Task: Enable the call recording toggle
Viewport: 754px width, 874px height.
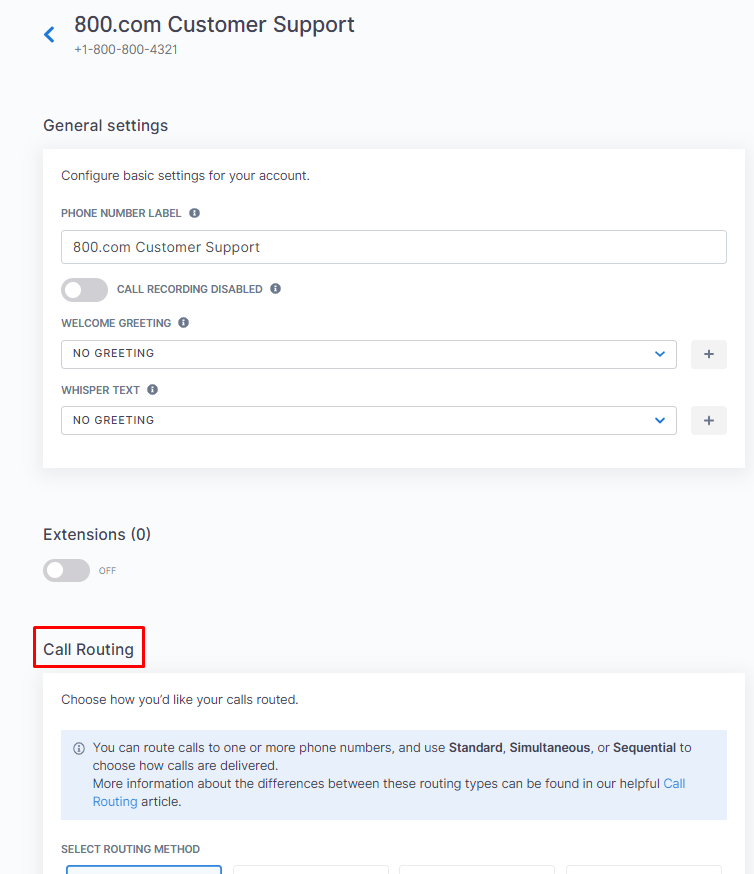Action: click(x=84, y=290)
